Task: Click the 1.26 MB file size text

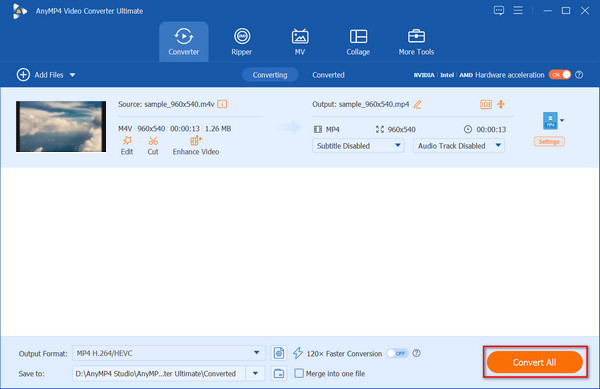Action: click(x=218, y=129)
